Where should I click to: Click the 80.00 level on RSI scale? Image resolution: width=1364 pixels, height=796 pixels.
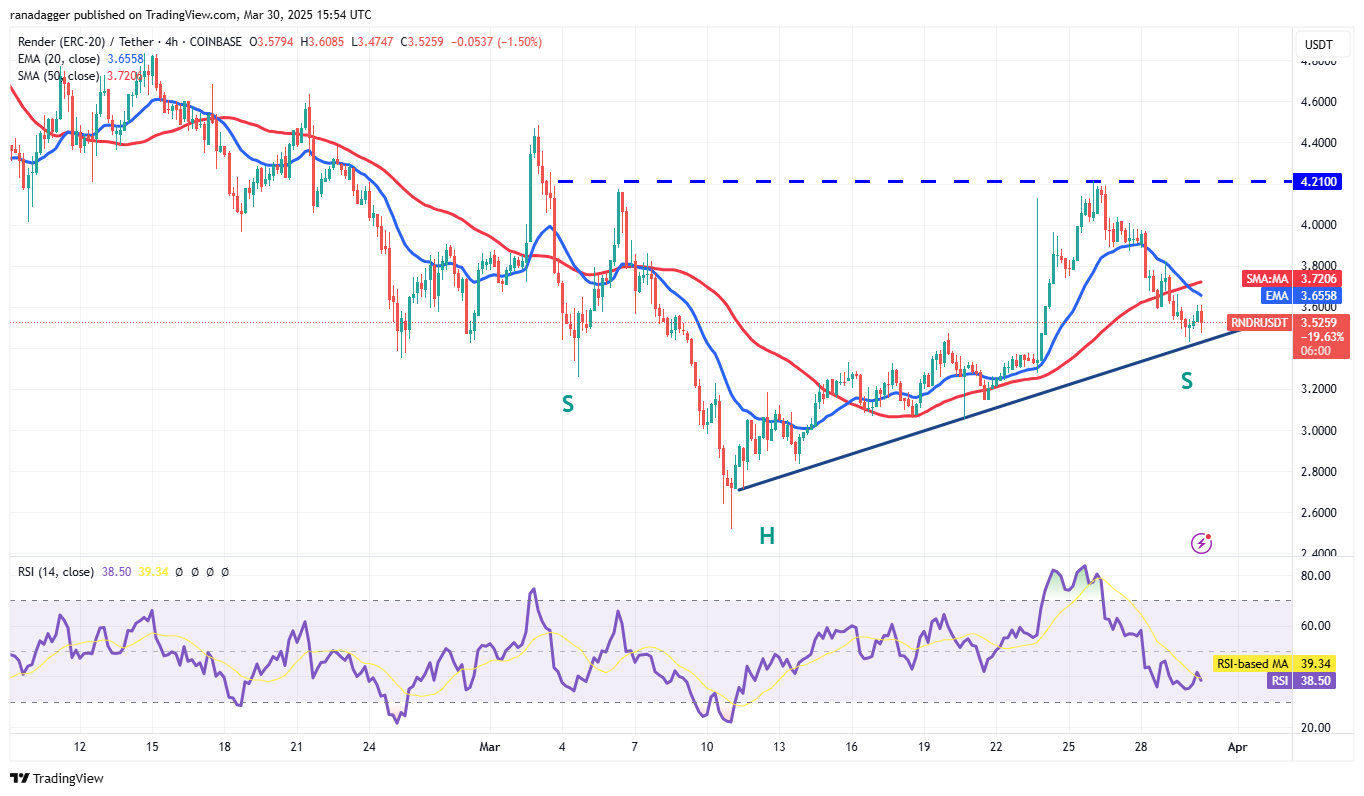(1315, 576)
